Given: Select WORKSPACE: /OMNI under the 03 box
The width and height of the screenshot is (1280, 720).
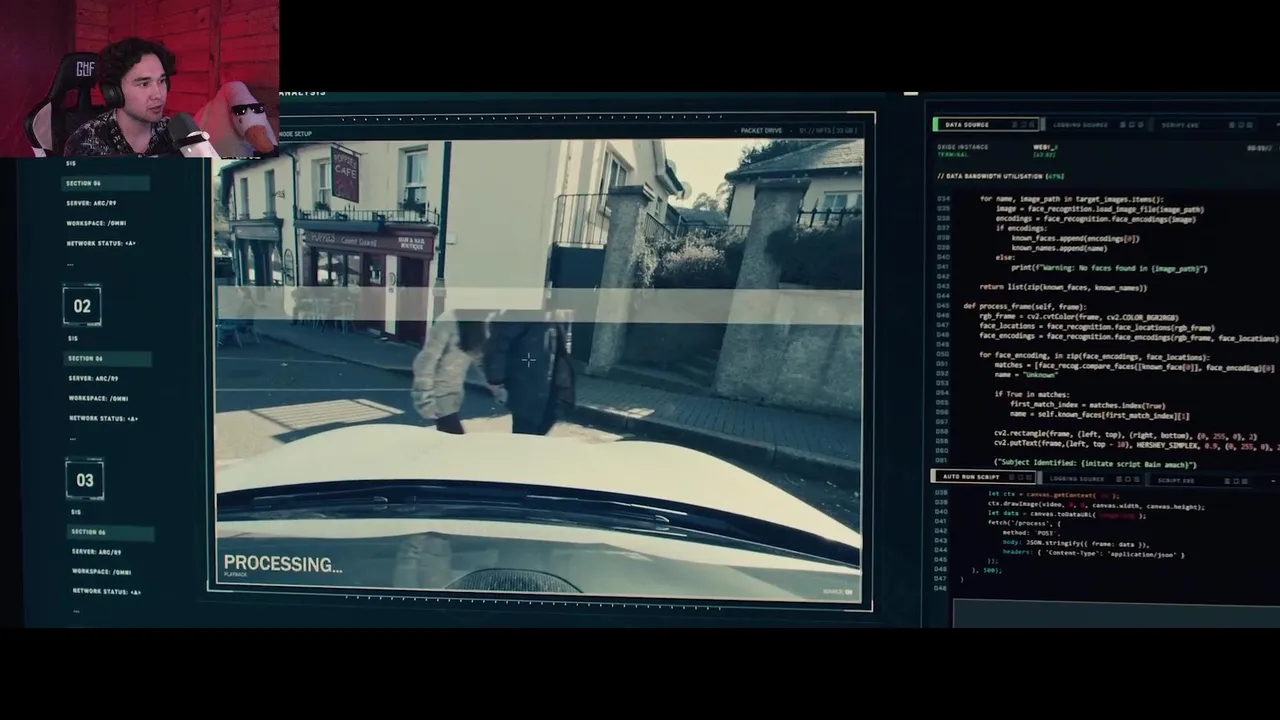Looking at the screenshot, I should pos(102,572).
